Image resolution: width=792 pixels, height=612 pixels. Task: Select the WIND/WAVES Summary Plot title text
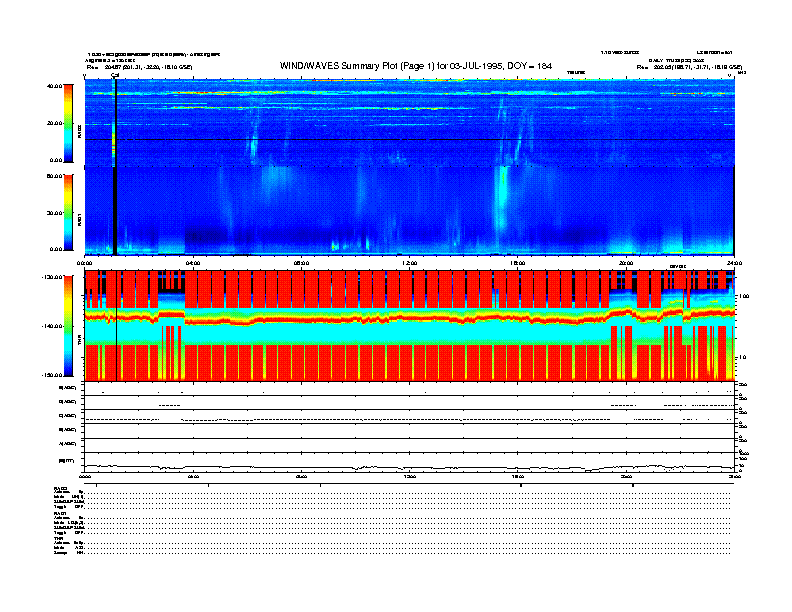pos(416,66)
